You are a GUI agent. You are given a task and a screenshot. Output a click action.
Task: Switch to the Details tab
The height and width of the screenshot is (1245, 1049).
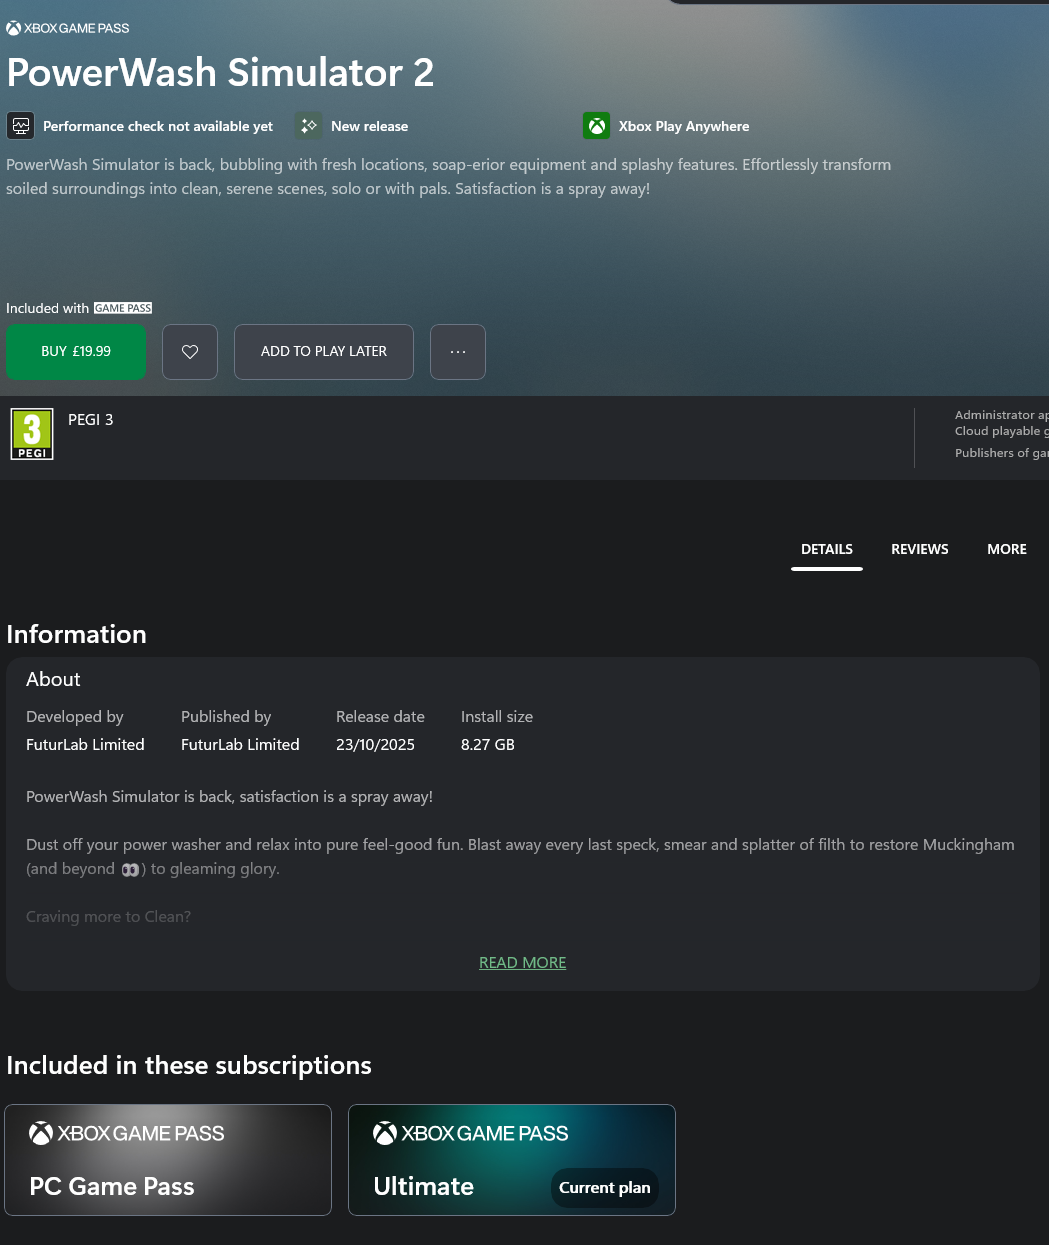pyautogui.click(x=826, y=549)
